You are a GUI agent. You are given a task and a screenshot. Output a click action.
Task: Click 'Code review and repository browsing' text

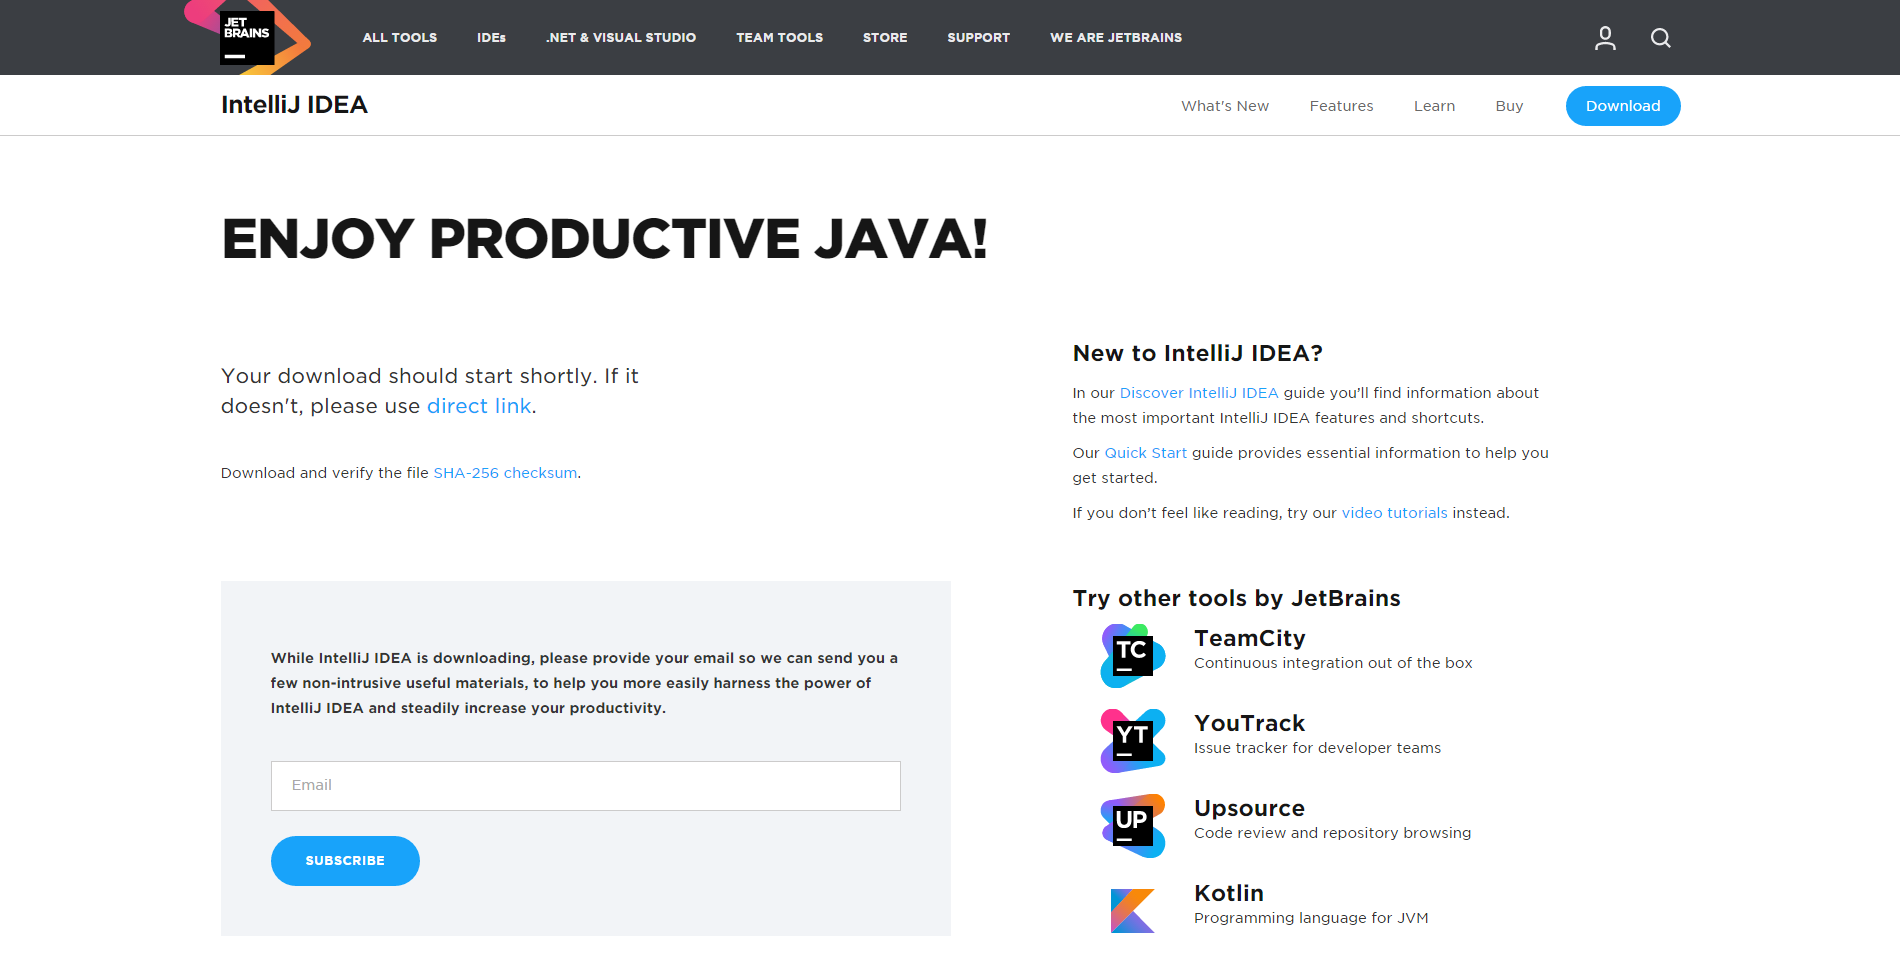[1332, 833]
